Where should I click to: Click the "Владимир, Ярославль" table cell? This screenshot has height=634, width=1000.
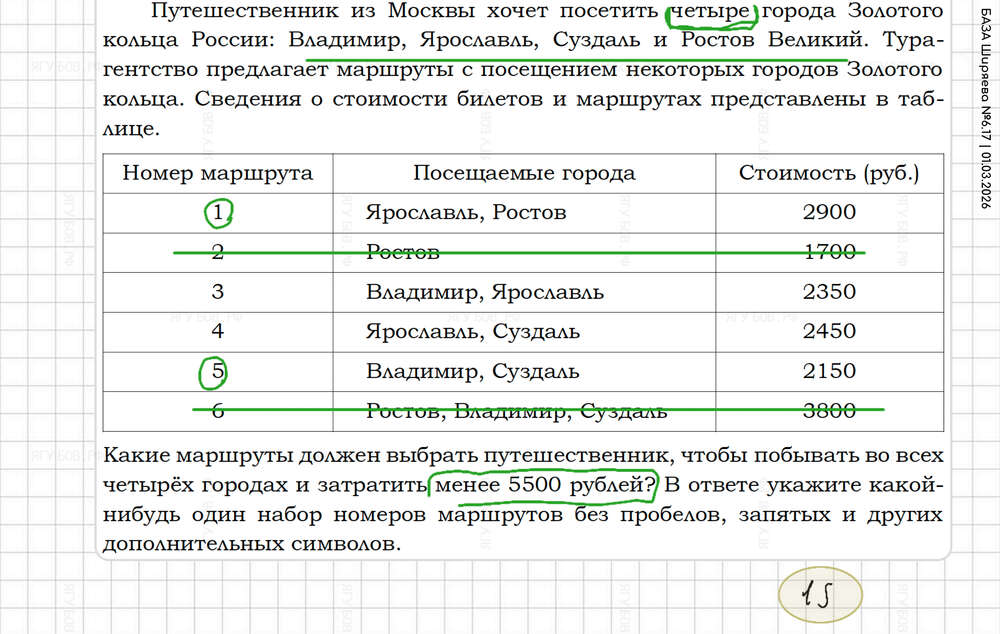coord(484,292)
